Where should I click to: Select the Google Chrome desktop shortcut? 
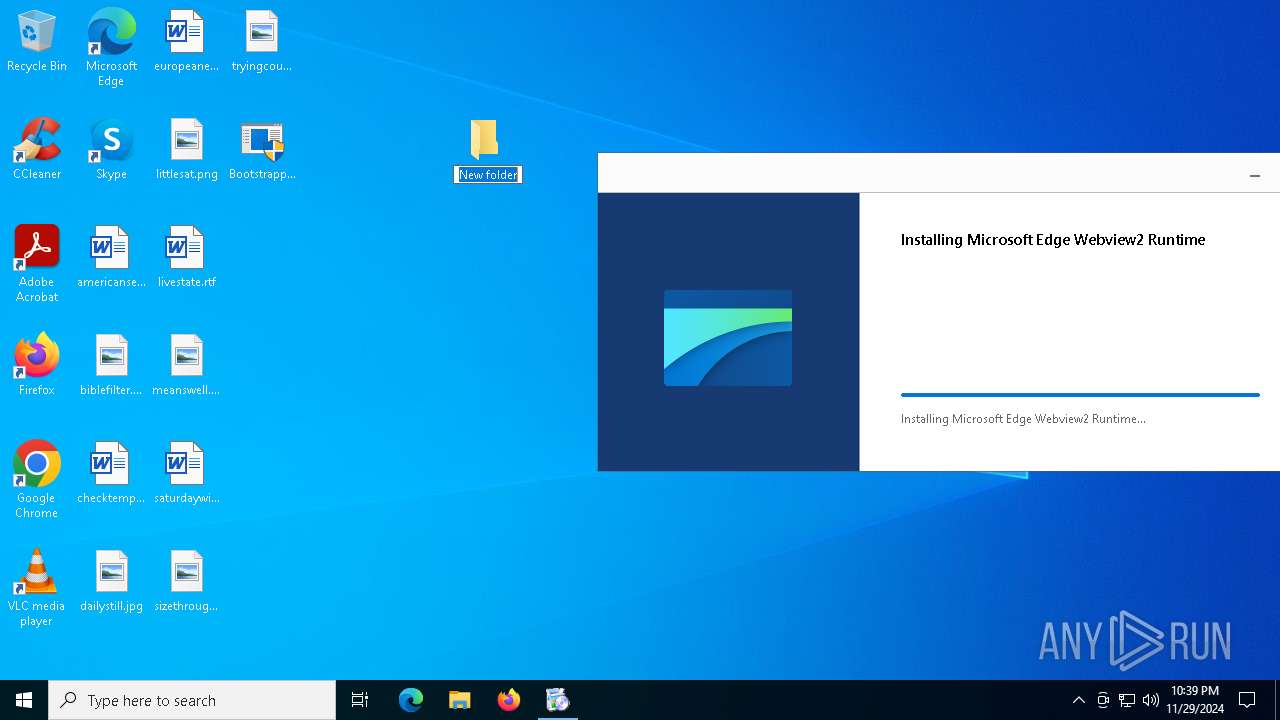[37, 480]
